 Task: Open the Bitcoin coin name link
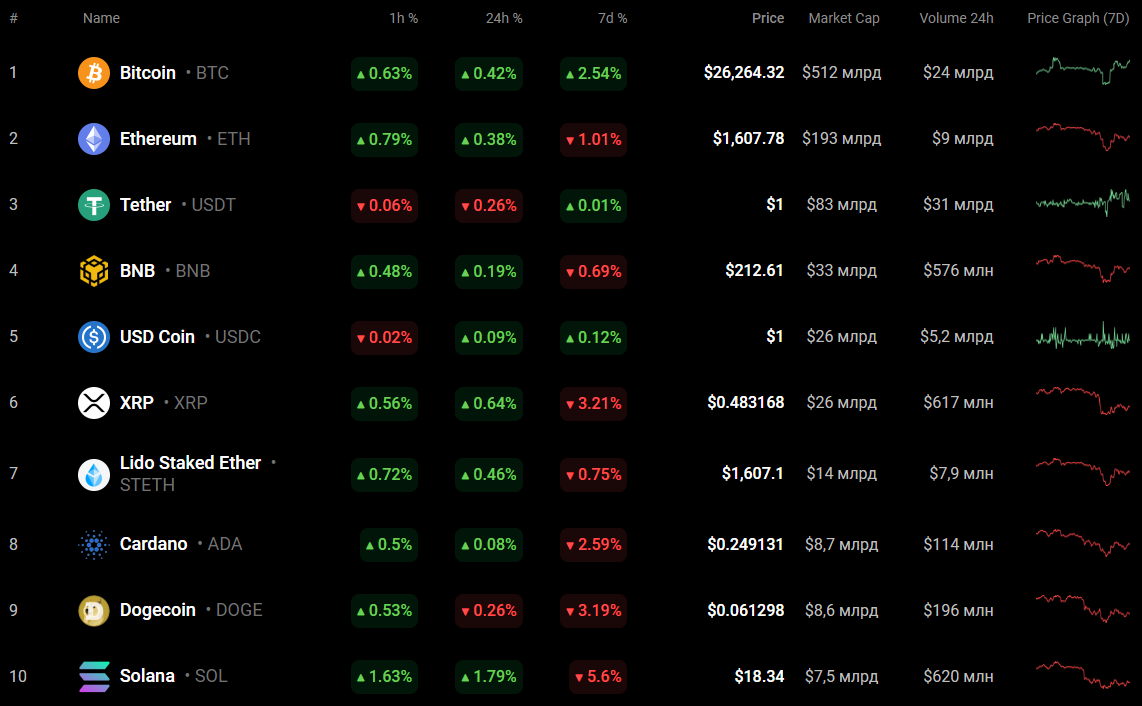[x=148, y=73]
